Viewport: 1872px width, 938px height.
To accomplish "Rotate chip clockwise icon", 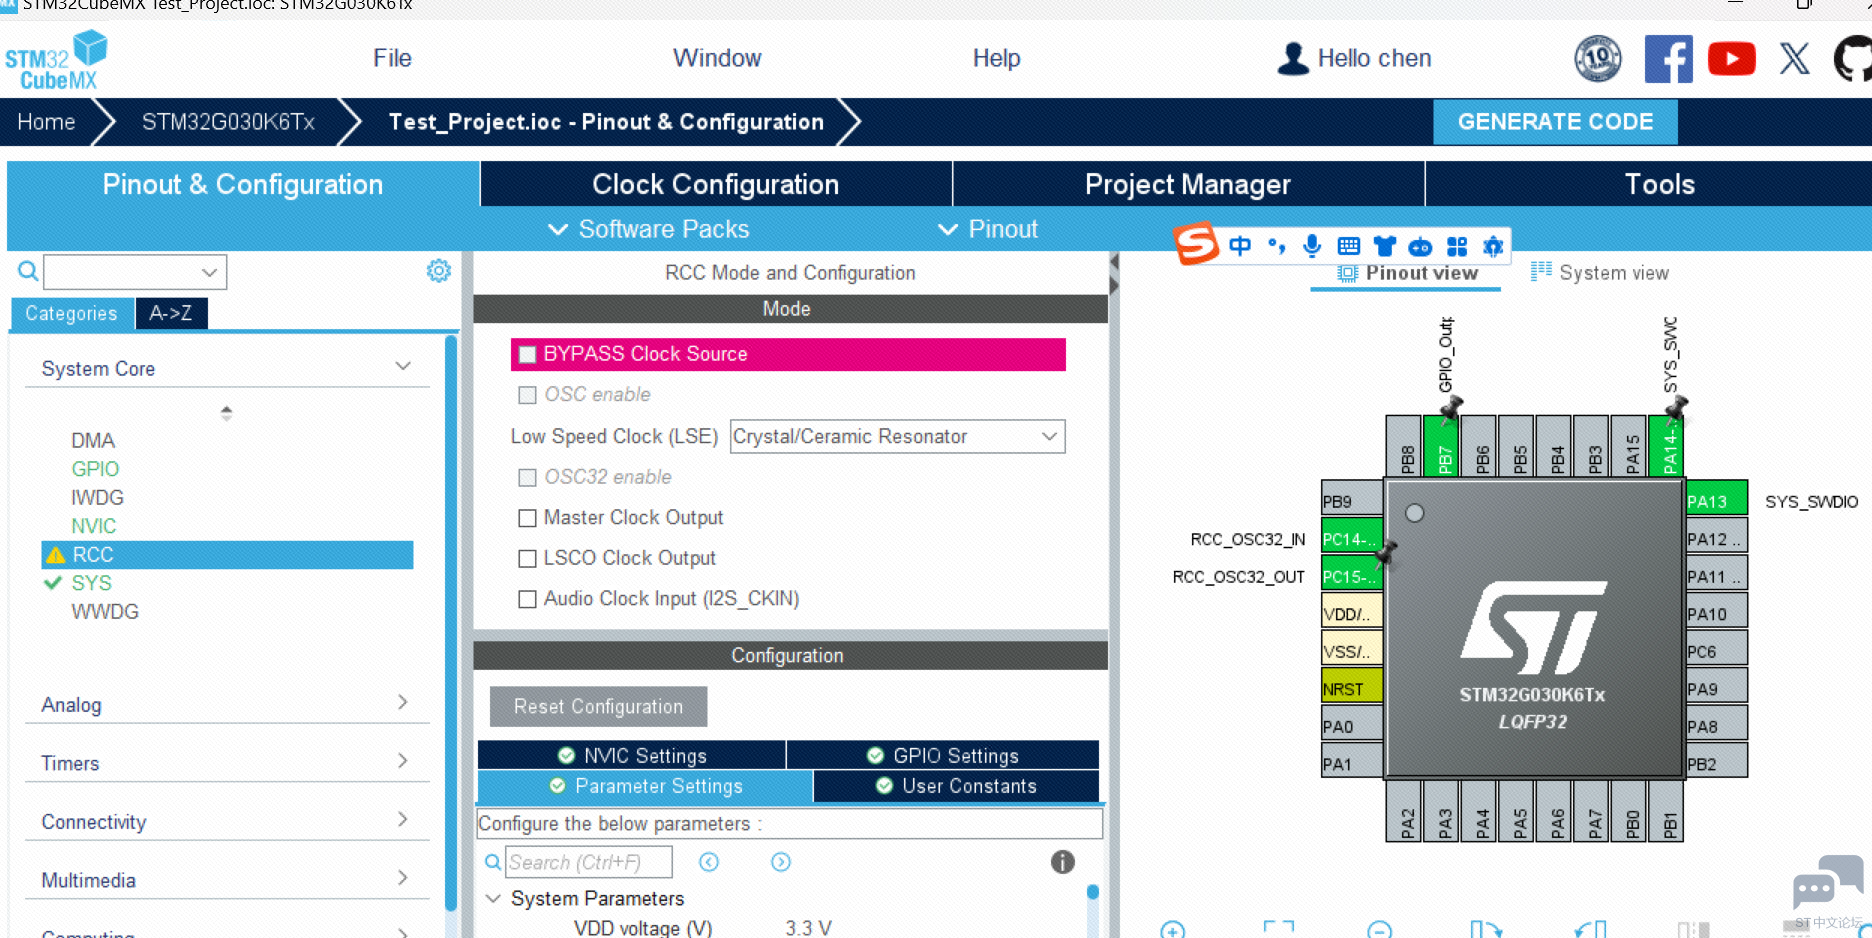I will tap(1486, 929).
